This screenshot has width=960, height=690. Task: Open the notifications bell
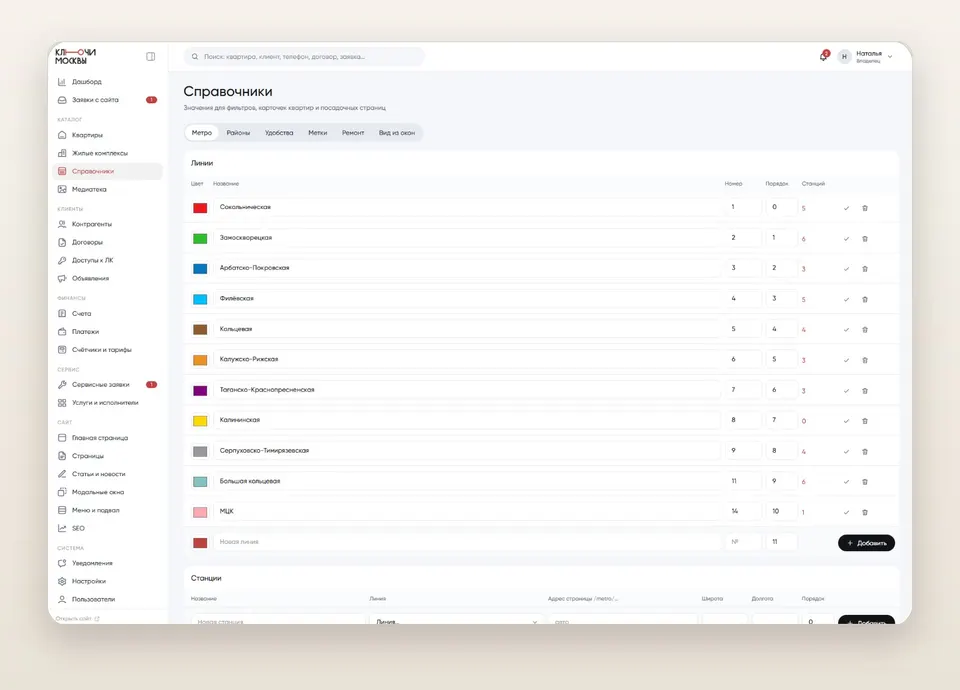[823, 56]
